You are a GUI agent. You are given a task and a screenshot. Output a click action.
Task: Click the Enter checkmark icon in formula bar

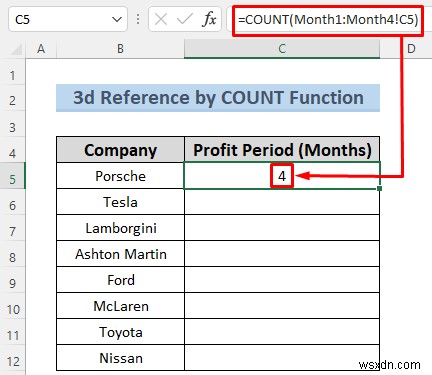point(184,19)
